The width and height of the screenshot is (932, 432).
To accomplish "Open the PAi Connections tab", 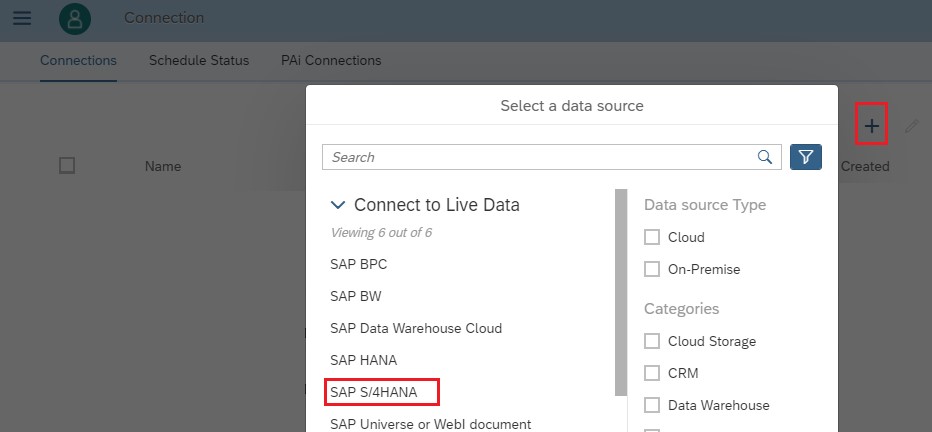I will pos(331,61).
